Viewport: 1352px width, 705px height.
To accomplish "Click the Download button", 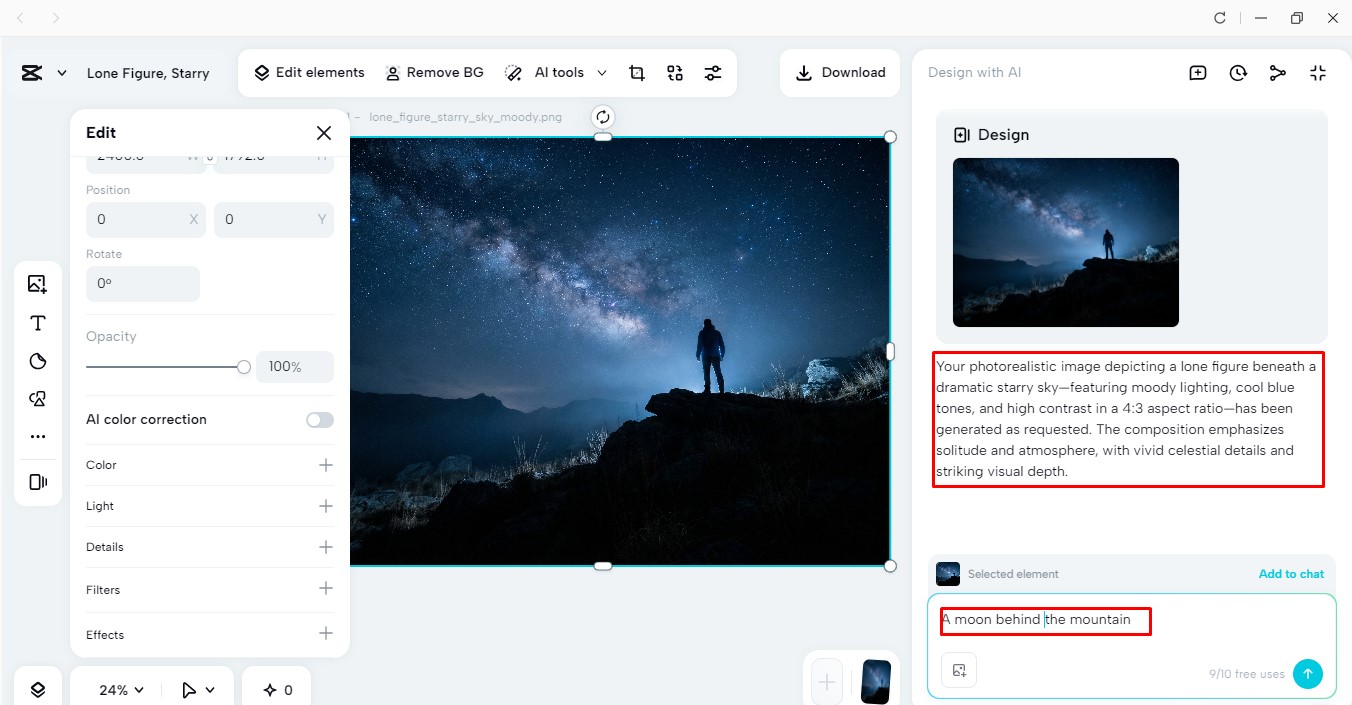I will point(840,72).
